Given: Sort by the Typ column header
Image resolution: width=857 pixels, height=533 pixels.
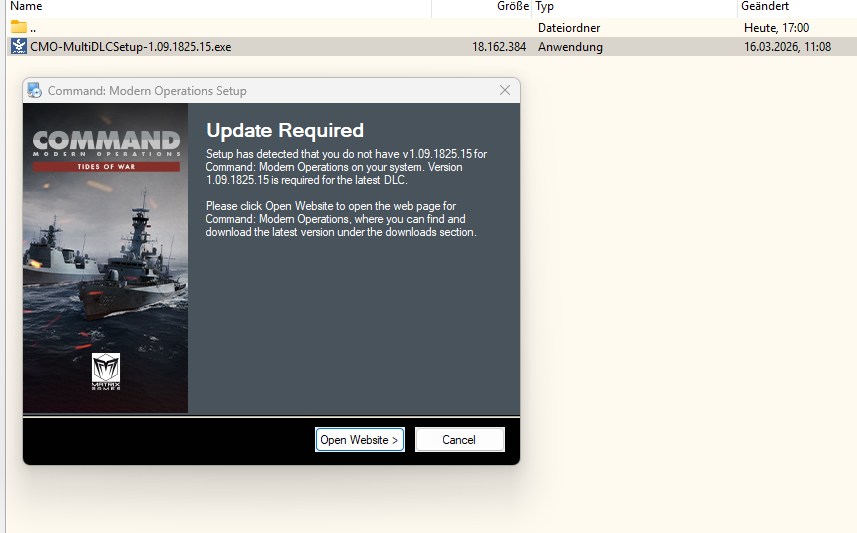Looking at the screenshot, I should pos(544,7).
